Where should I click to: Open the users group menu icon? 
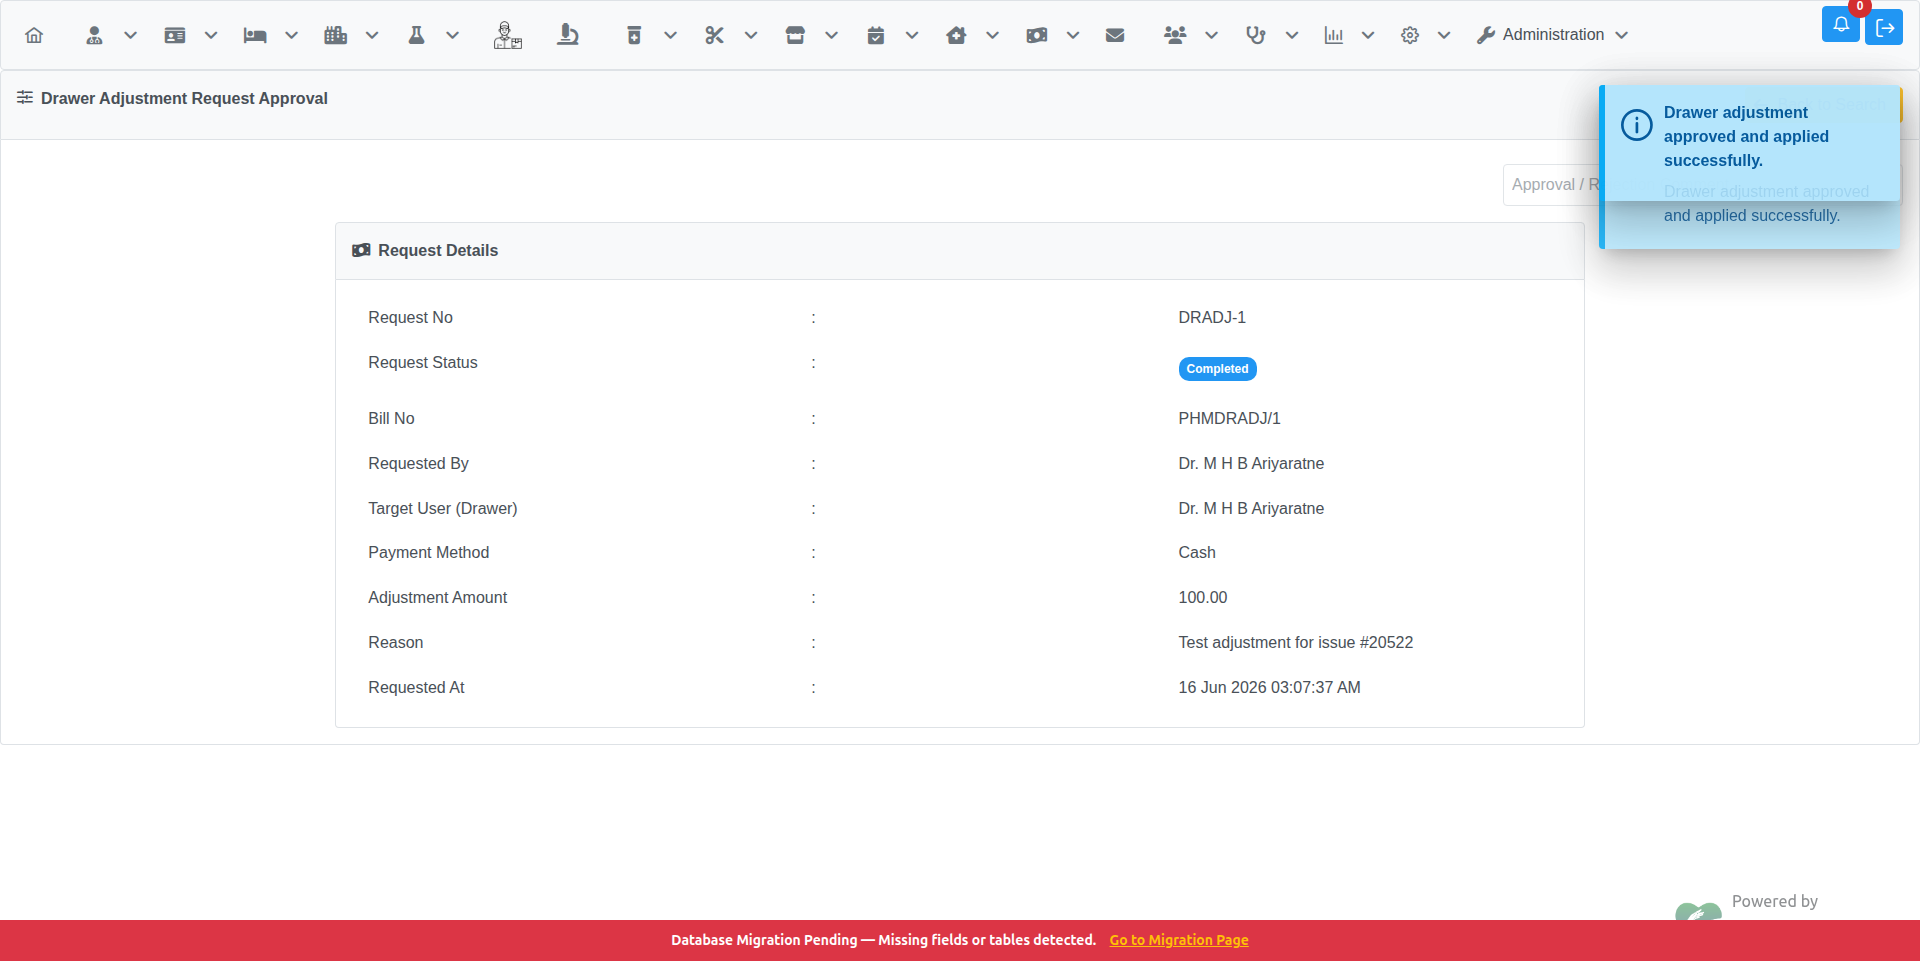coord(1175,35)
